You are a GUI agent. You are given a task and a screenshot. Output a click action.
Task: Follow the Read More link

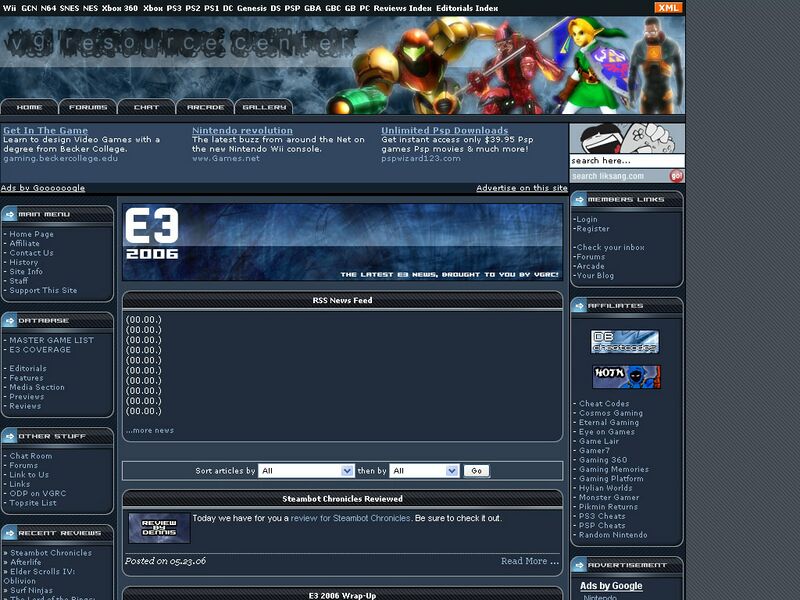[529, 561]
